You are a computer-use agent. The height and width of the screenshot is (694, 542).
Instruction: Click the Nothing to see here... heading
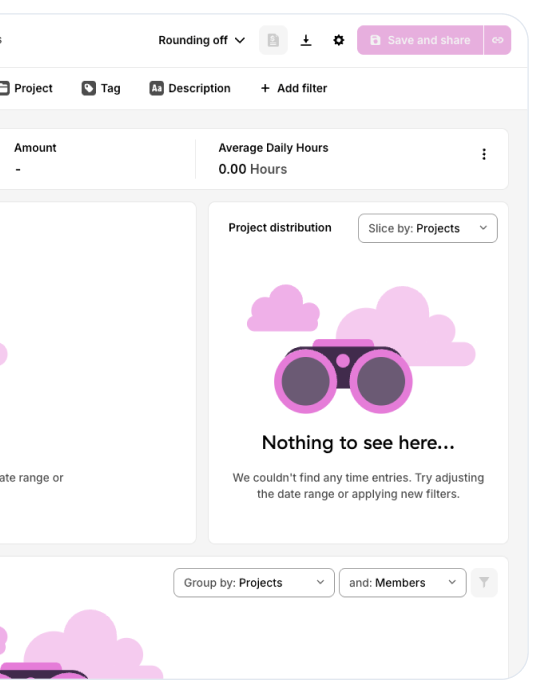(358, 443)
